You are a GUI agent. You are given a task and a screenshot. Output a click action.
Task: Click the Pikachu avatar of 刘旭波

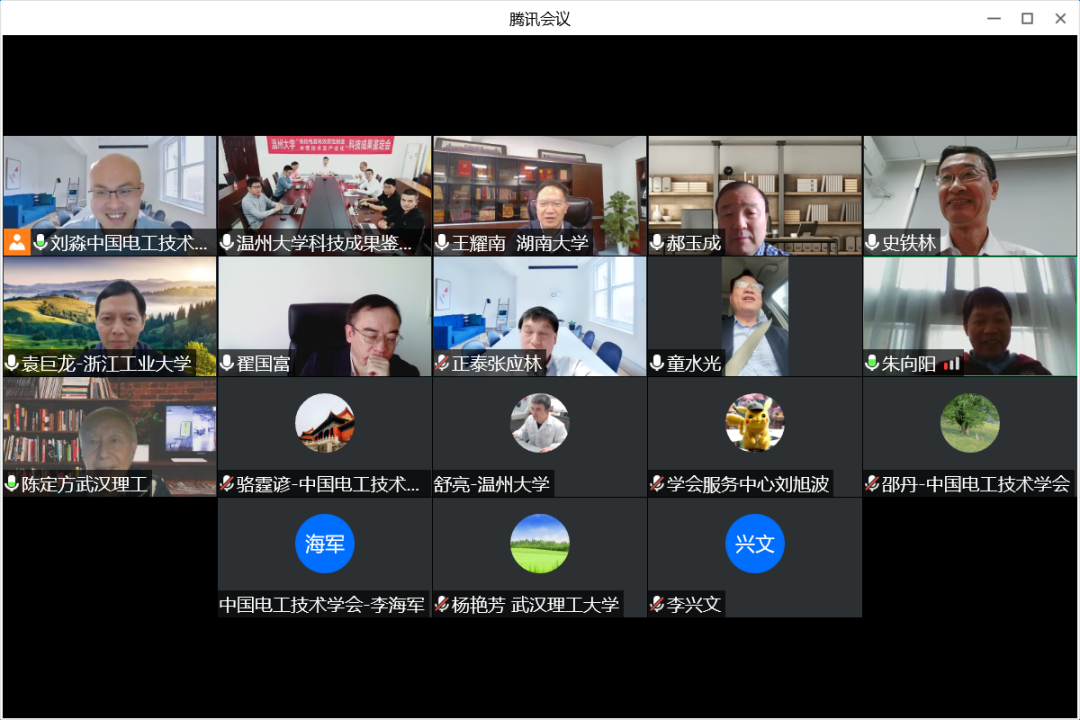[x=755, y=423]
